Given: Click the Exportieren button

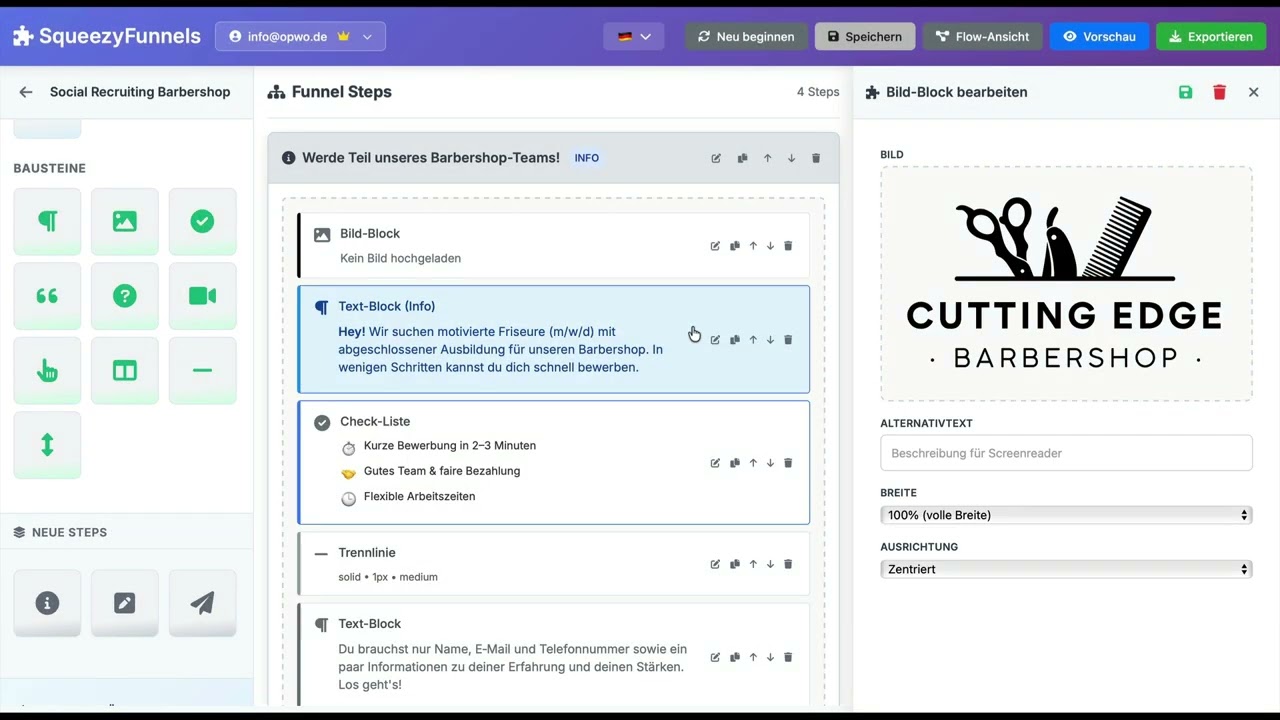Looking at the screenshot, I should click(1211, 36).
